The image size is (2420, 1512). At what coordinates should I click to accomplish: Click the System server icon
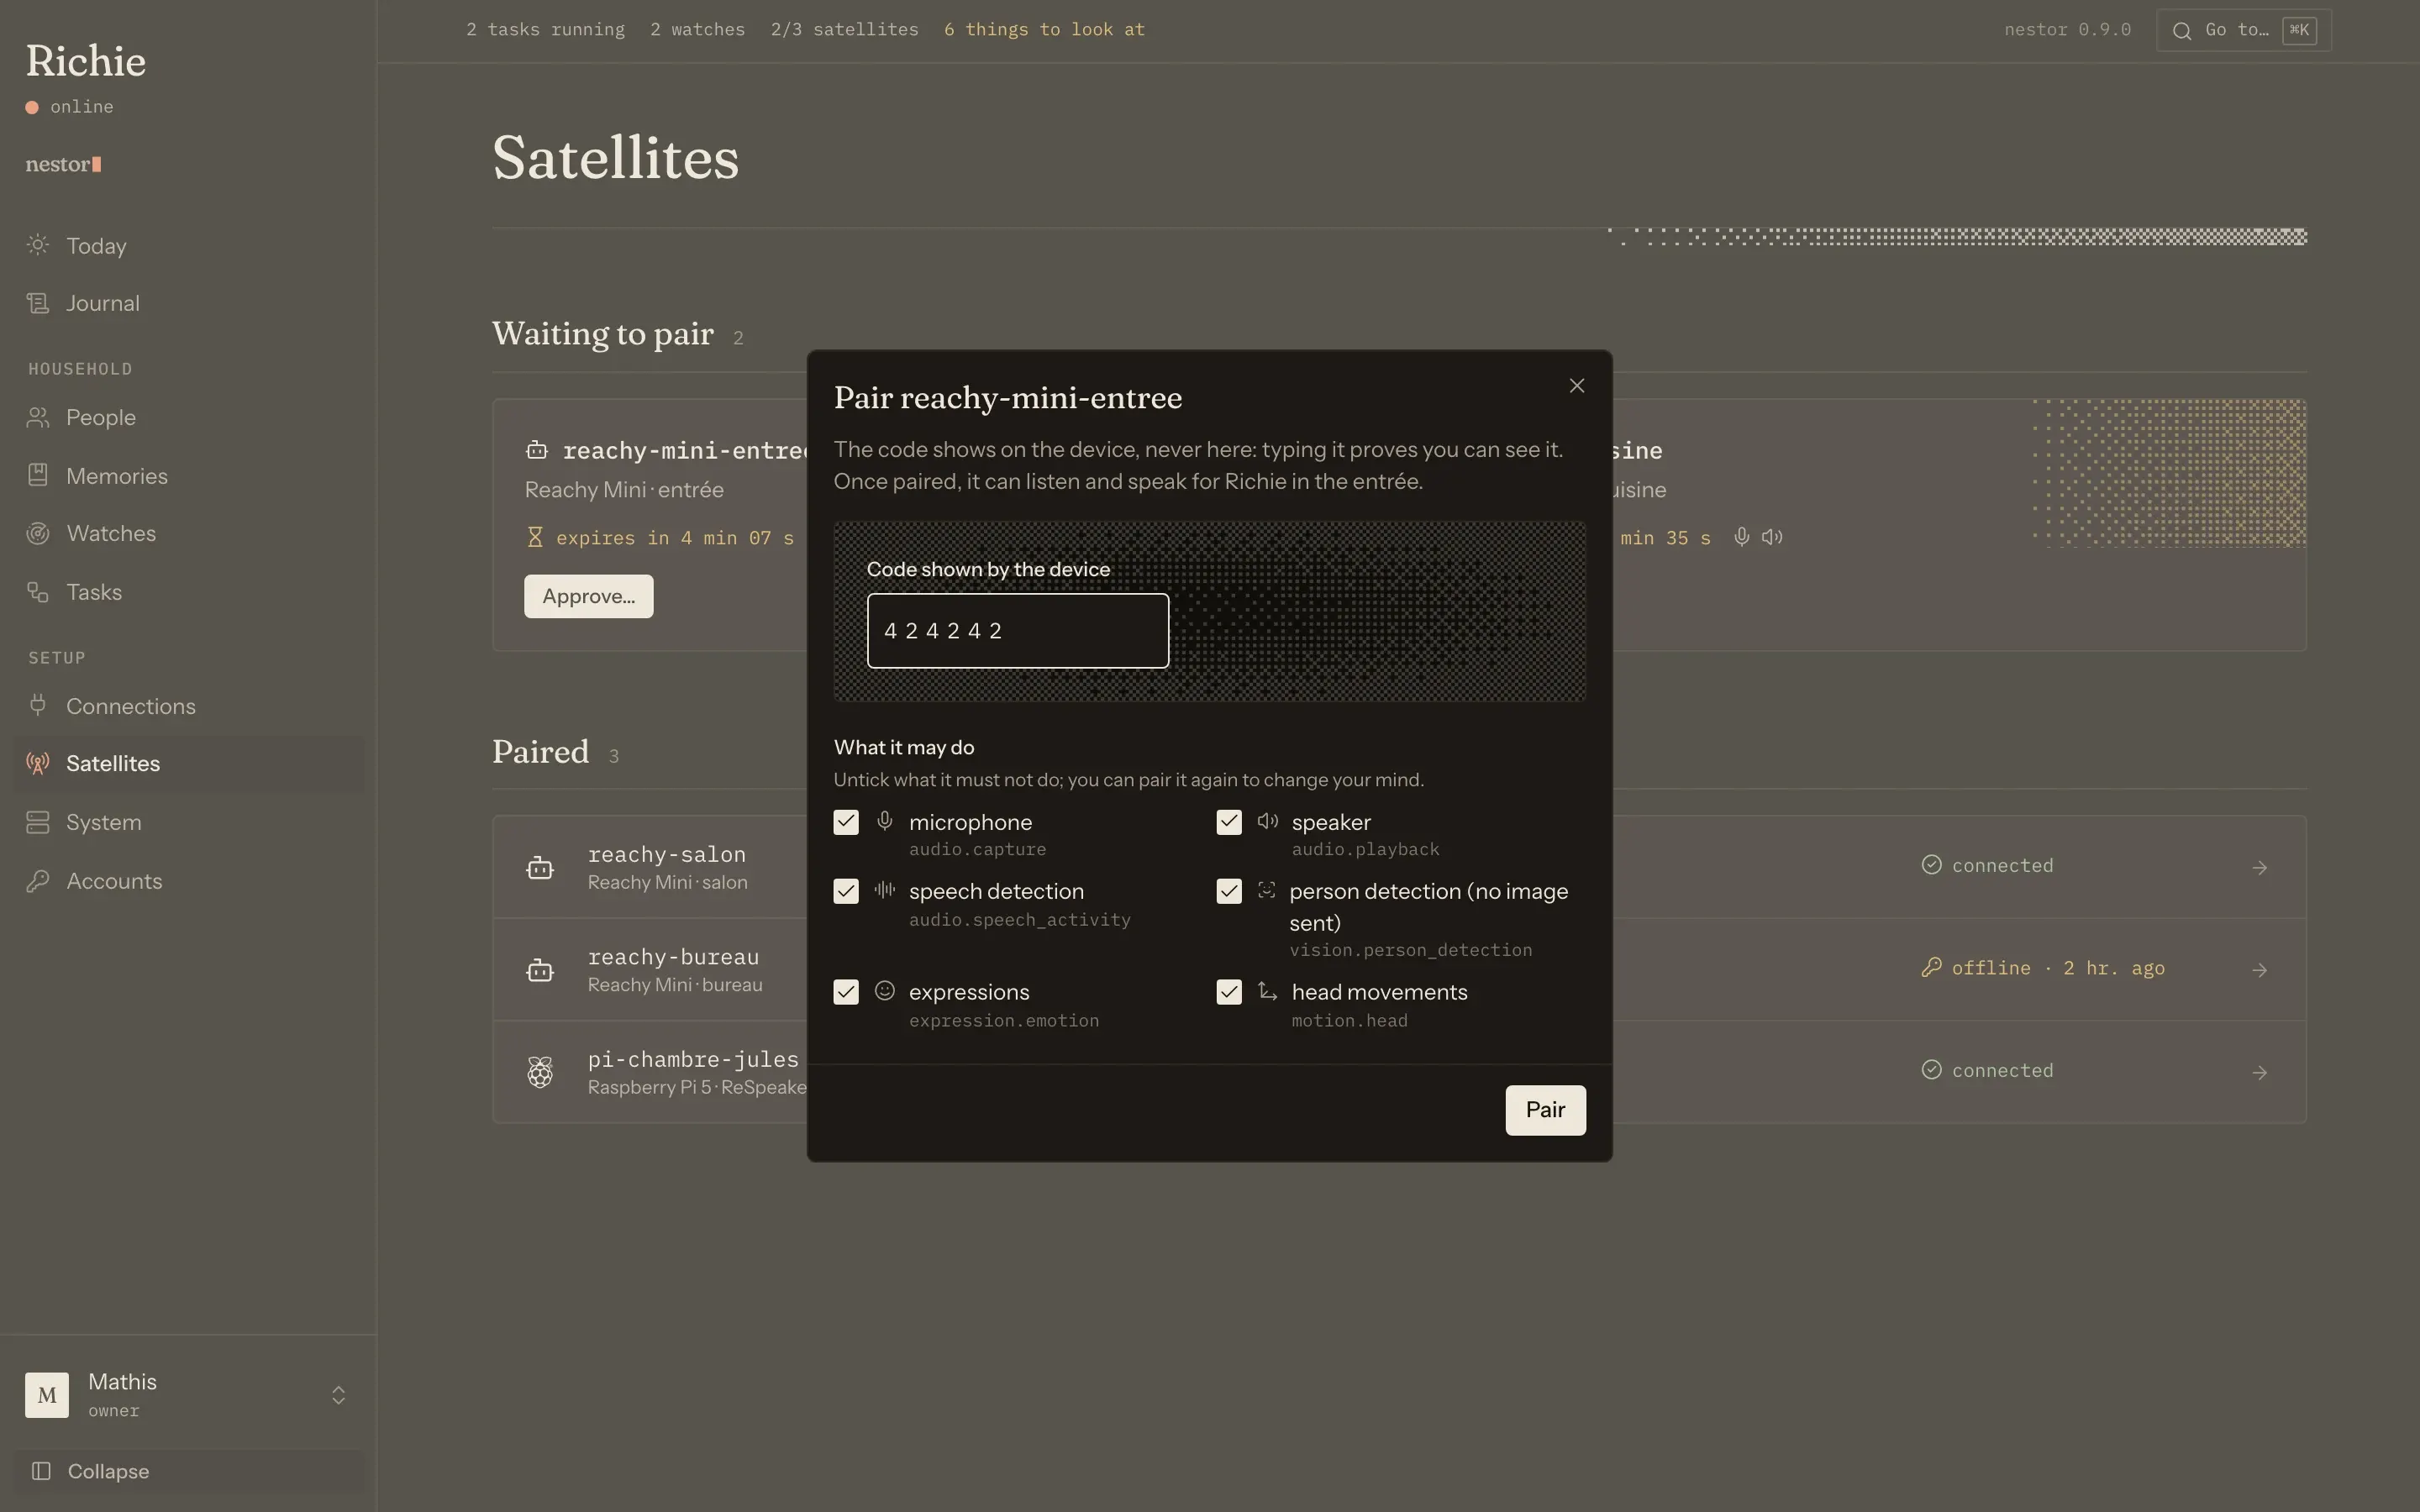point(38,822)
